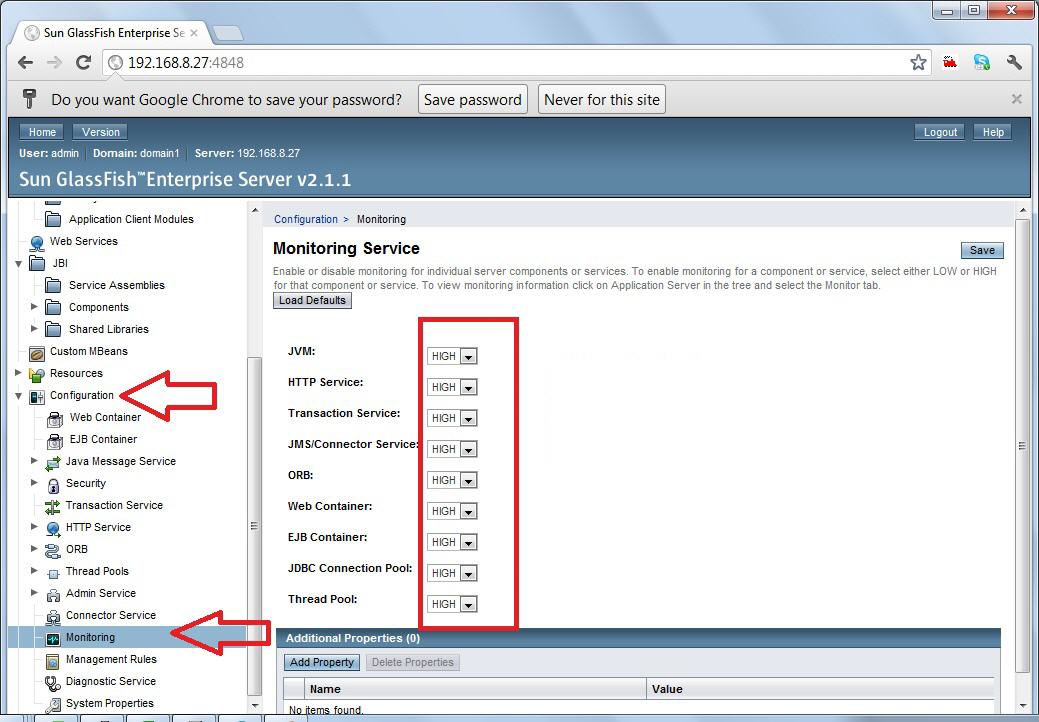Open the ORB monitoring level dropdown
The image size is (1039, 722).
pos(452,480)
